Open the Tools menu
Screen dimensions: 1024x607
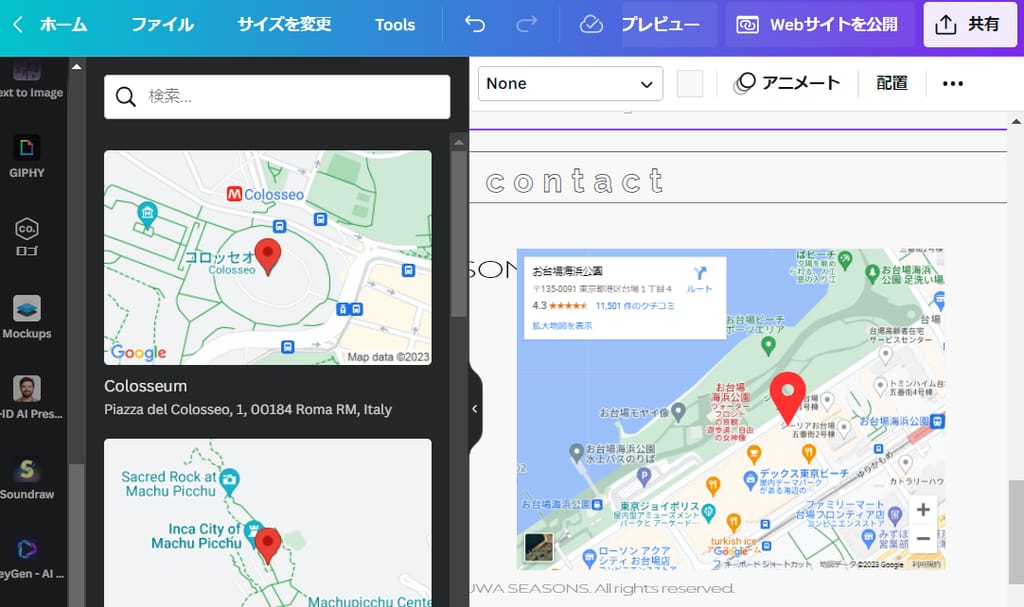coord(395,25)
